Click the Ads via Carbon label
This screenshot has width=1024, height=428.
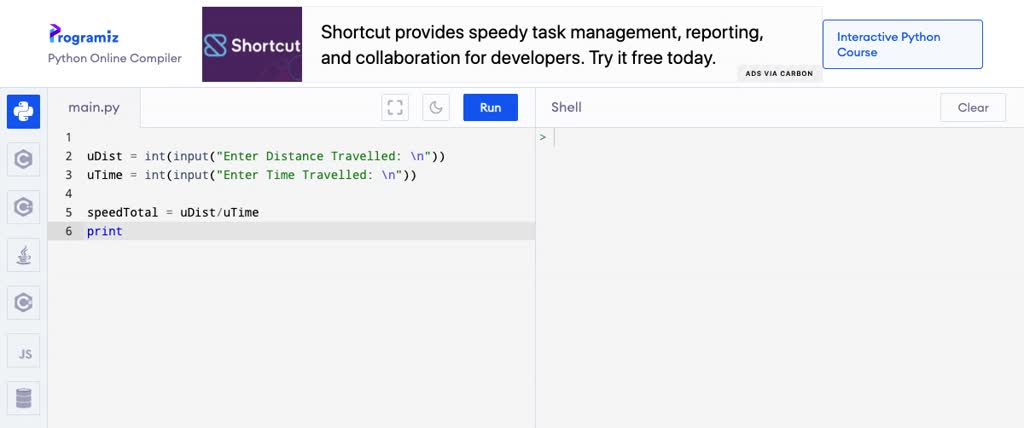(779, 74)
